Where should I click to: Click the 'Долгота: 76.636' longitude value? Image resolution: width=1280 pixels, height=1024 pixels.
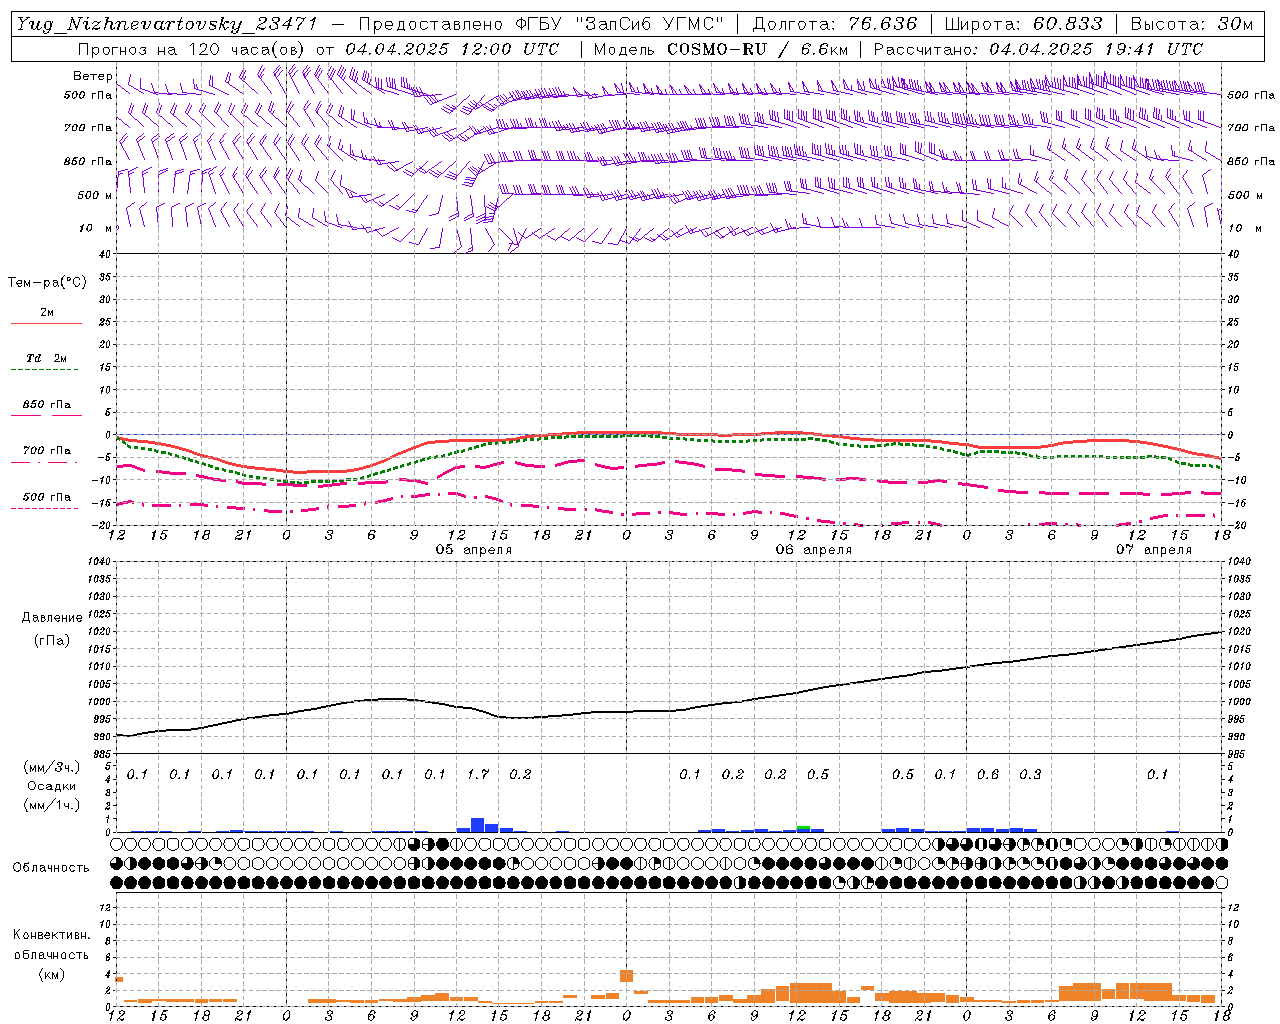pos(835,24)
